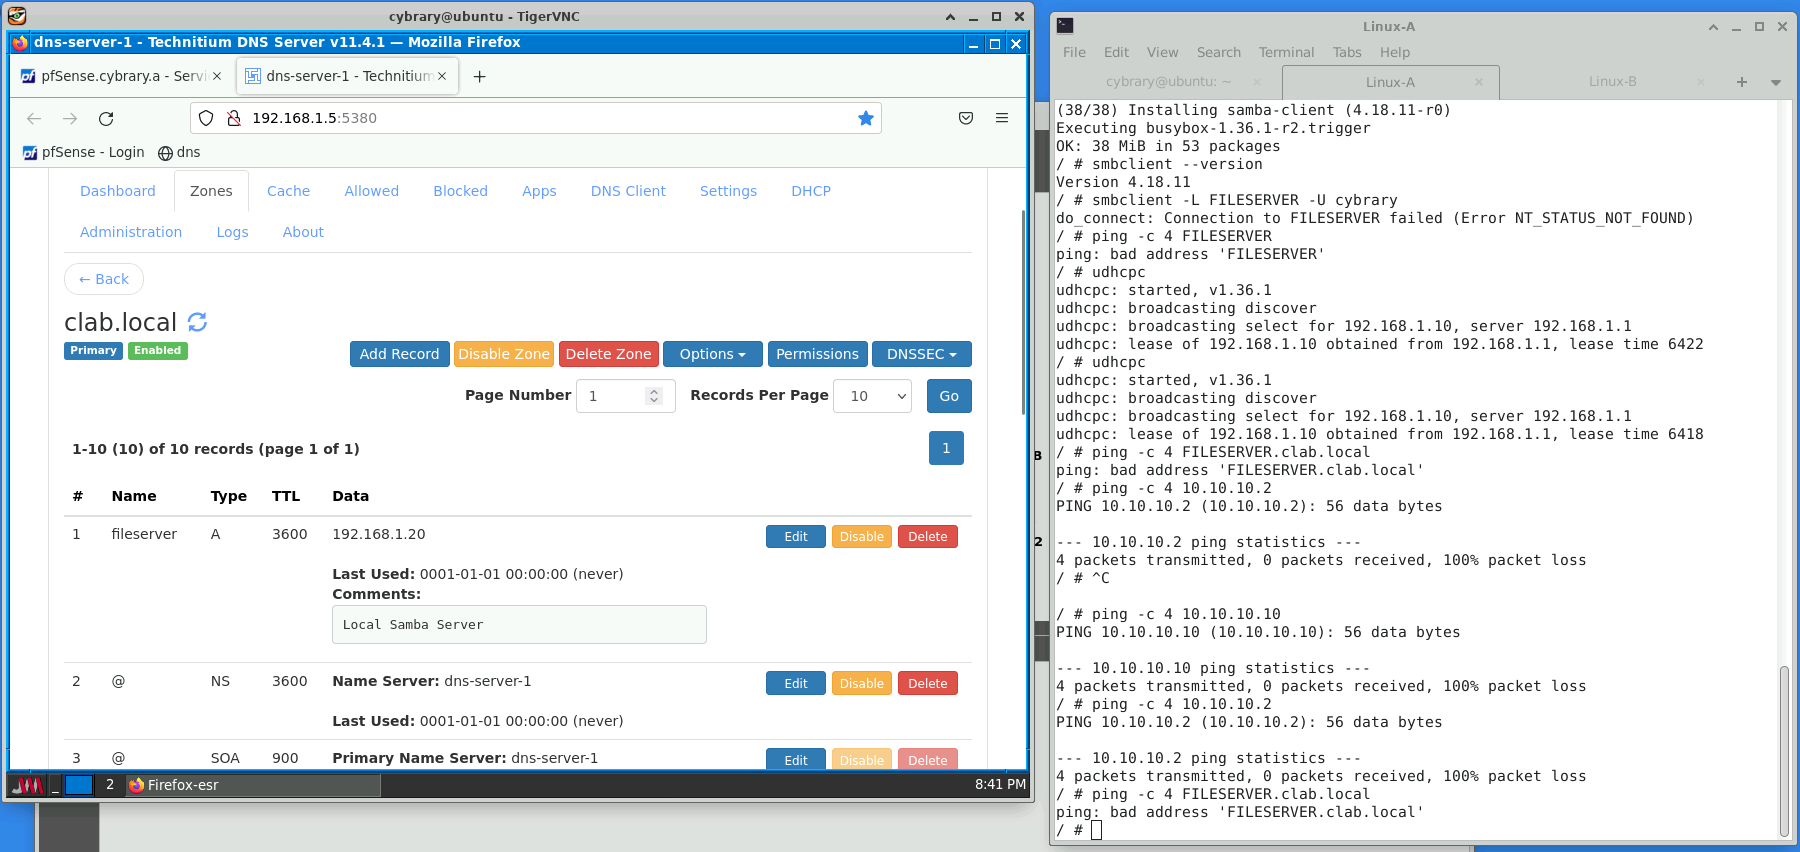The image size is (1800, 852).
Task: Click Disable Zone button
Action: pos(504,354)
